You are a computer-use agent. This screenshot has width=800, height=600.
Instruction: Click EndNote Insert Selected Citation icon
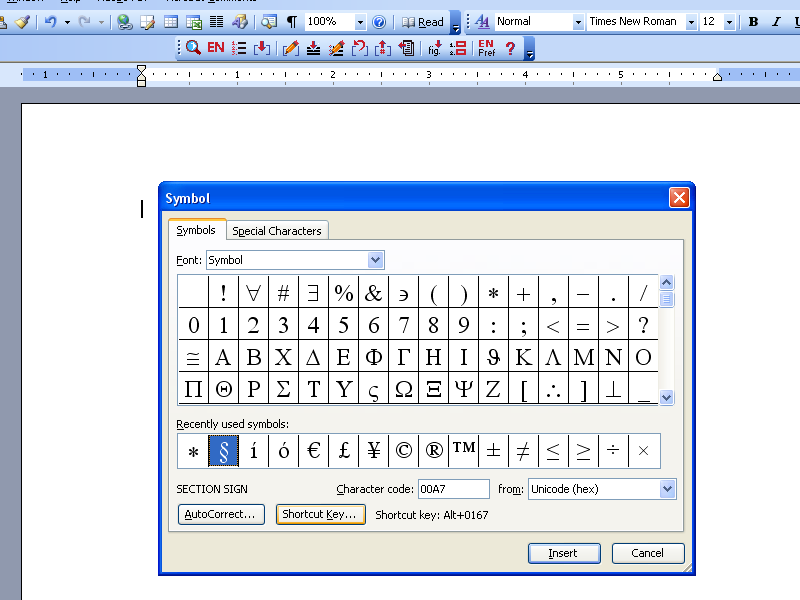click(262, 48)
